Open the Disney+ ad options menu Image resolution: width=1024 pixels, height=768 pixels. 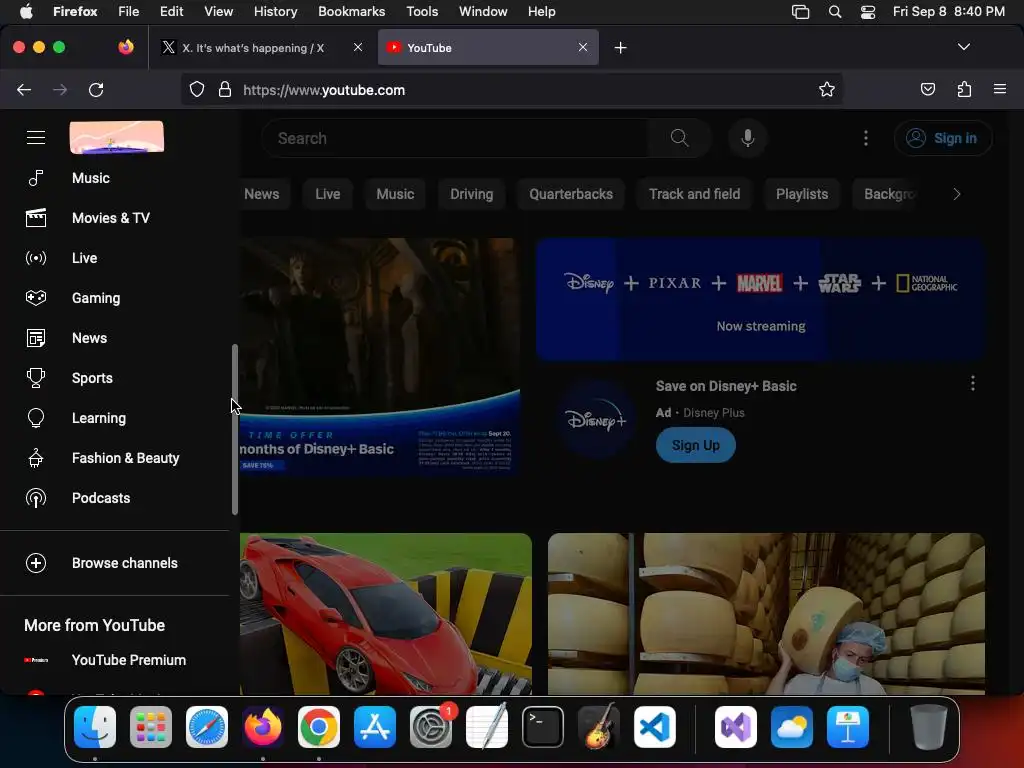click(x=972, y=383)
